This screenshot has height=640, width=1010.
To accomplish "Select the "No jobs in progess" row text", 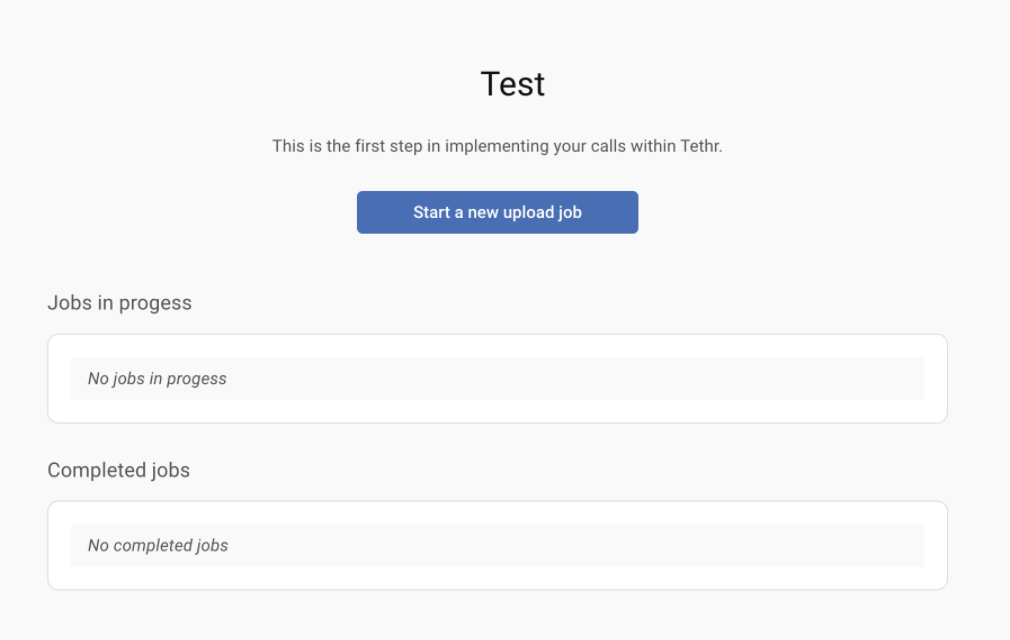I will pos(157,379).
